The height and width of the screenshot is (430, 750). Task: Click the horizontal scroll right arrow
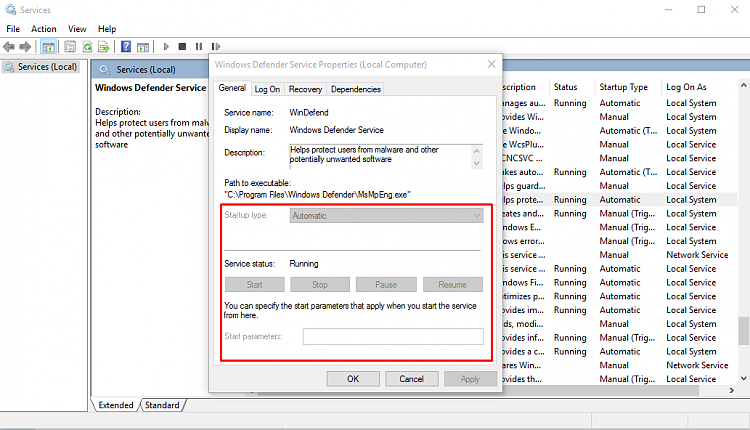731,390
